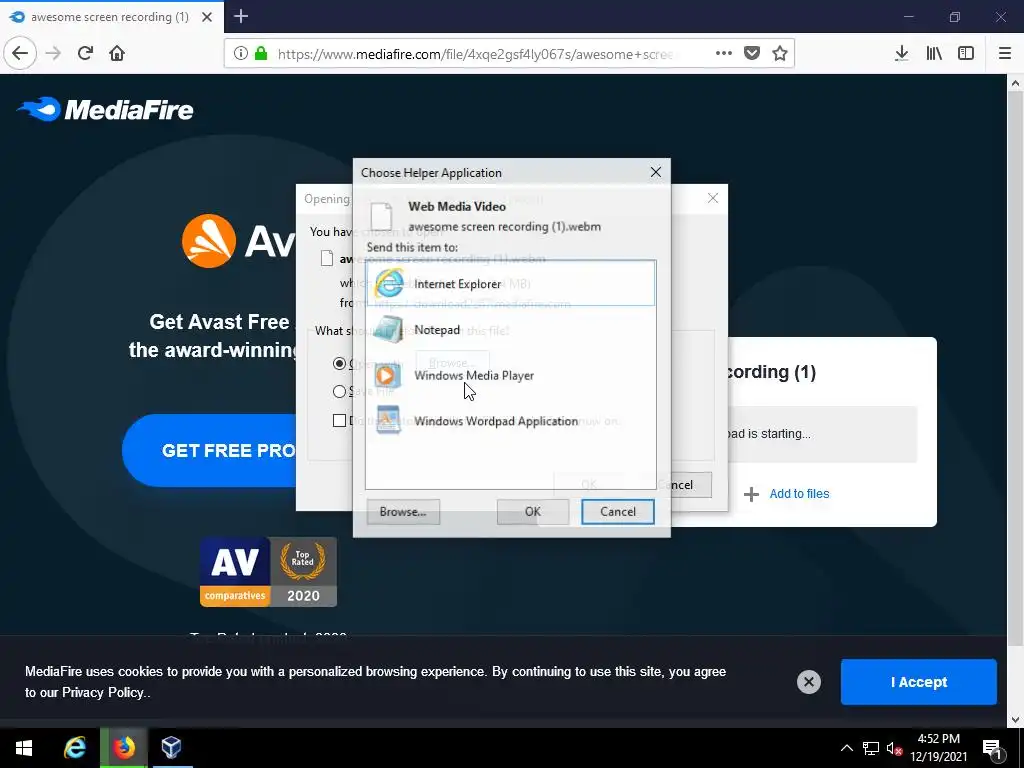Open Action Center notifications icon
The height and width of the screenshot is (768, 1024).
[992, 748]
